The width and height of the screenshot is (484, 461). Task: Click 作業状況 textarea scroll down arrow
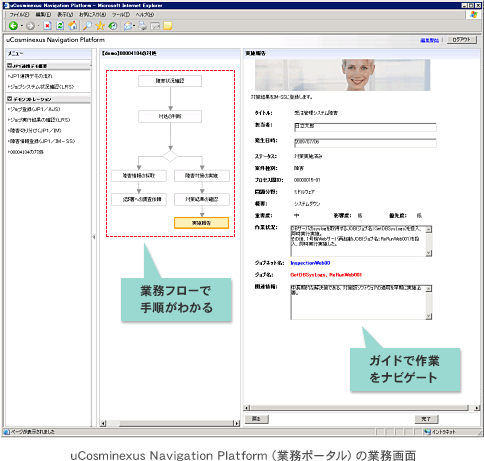[429, 253]
